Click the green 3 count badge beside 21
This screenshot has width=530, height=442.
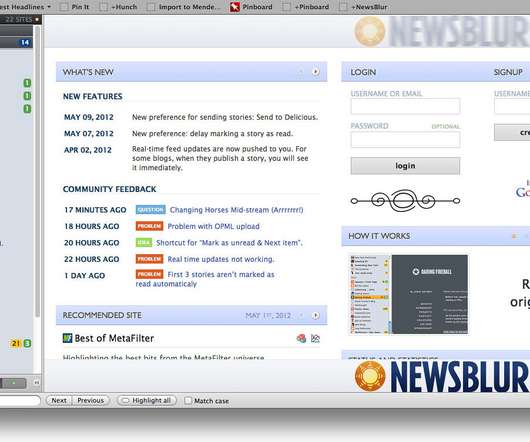click(x=27, y=343)
